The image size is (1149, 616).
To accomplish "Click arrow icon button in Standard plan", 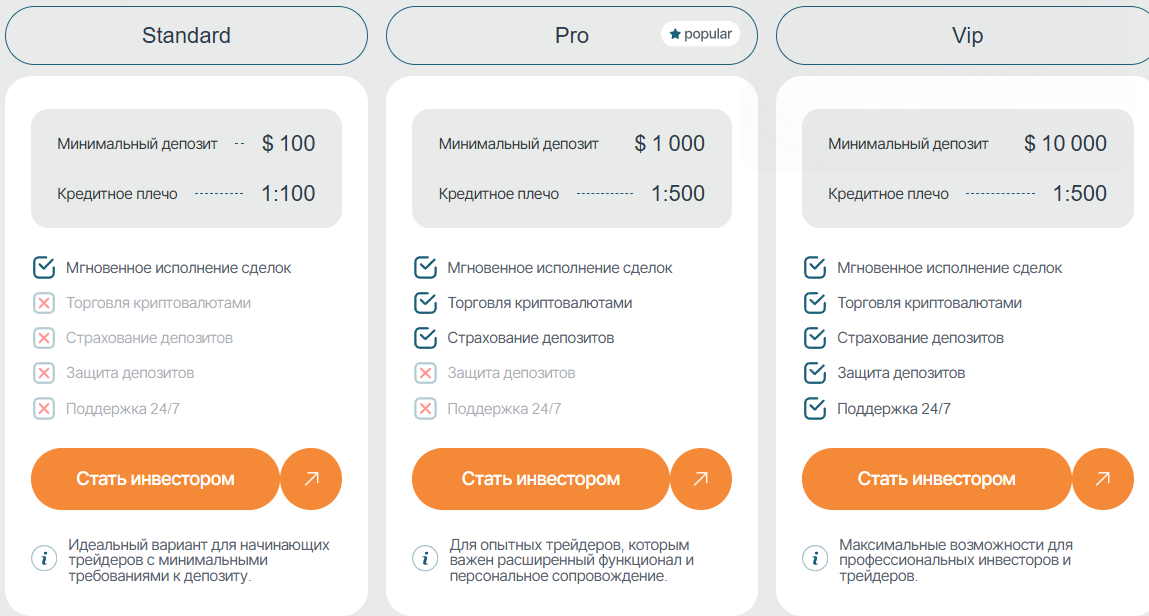I will point(311,479).
